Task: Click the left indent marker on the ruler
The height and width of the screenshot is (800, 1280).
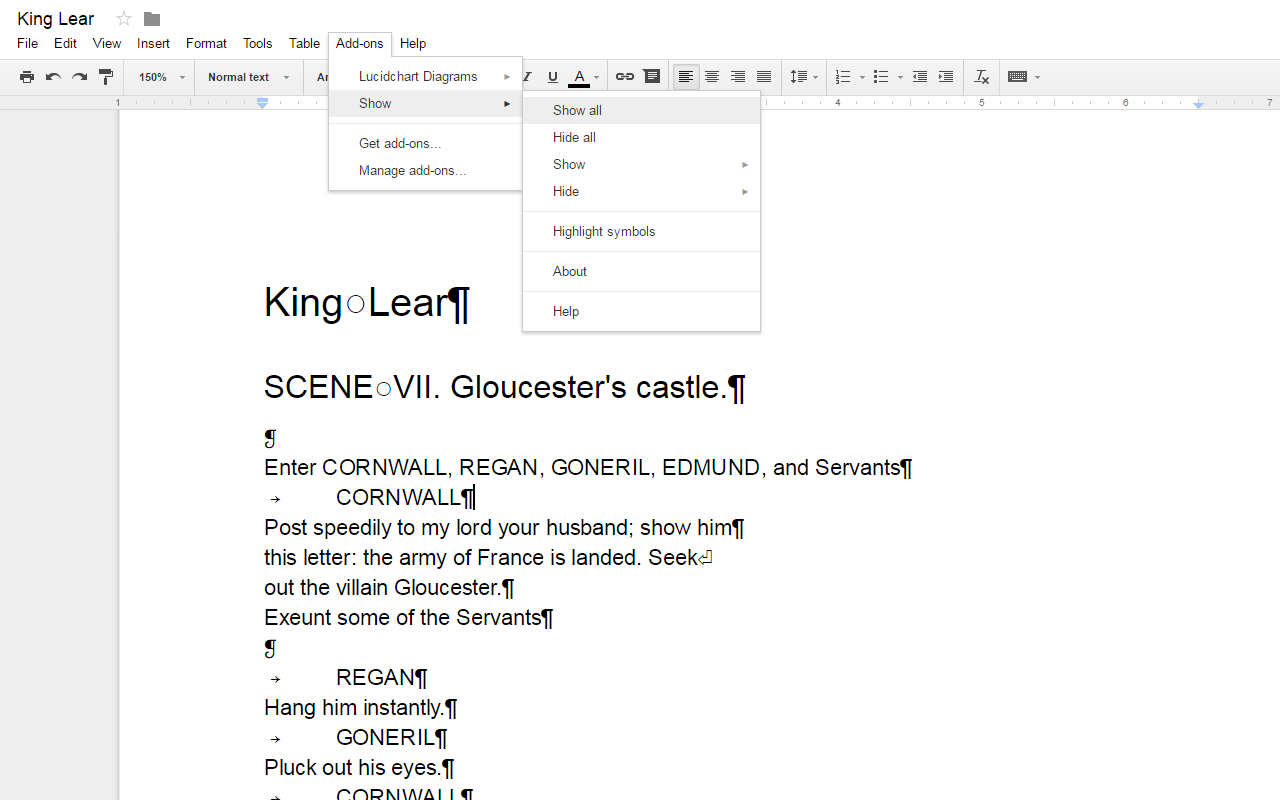Action: click(263, 103)
